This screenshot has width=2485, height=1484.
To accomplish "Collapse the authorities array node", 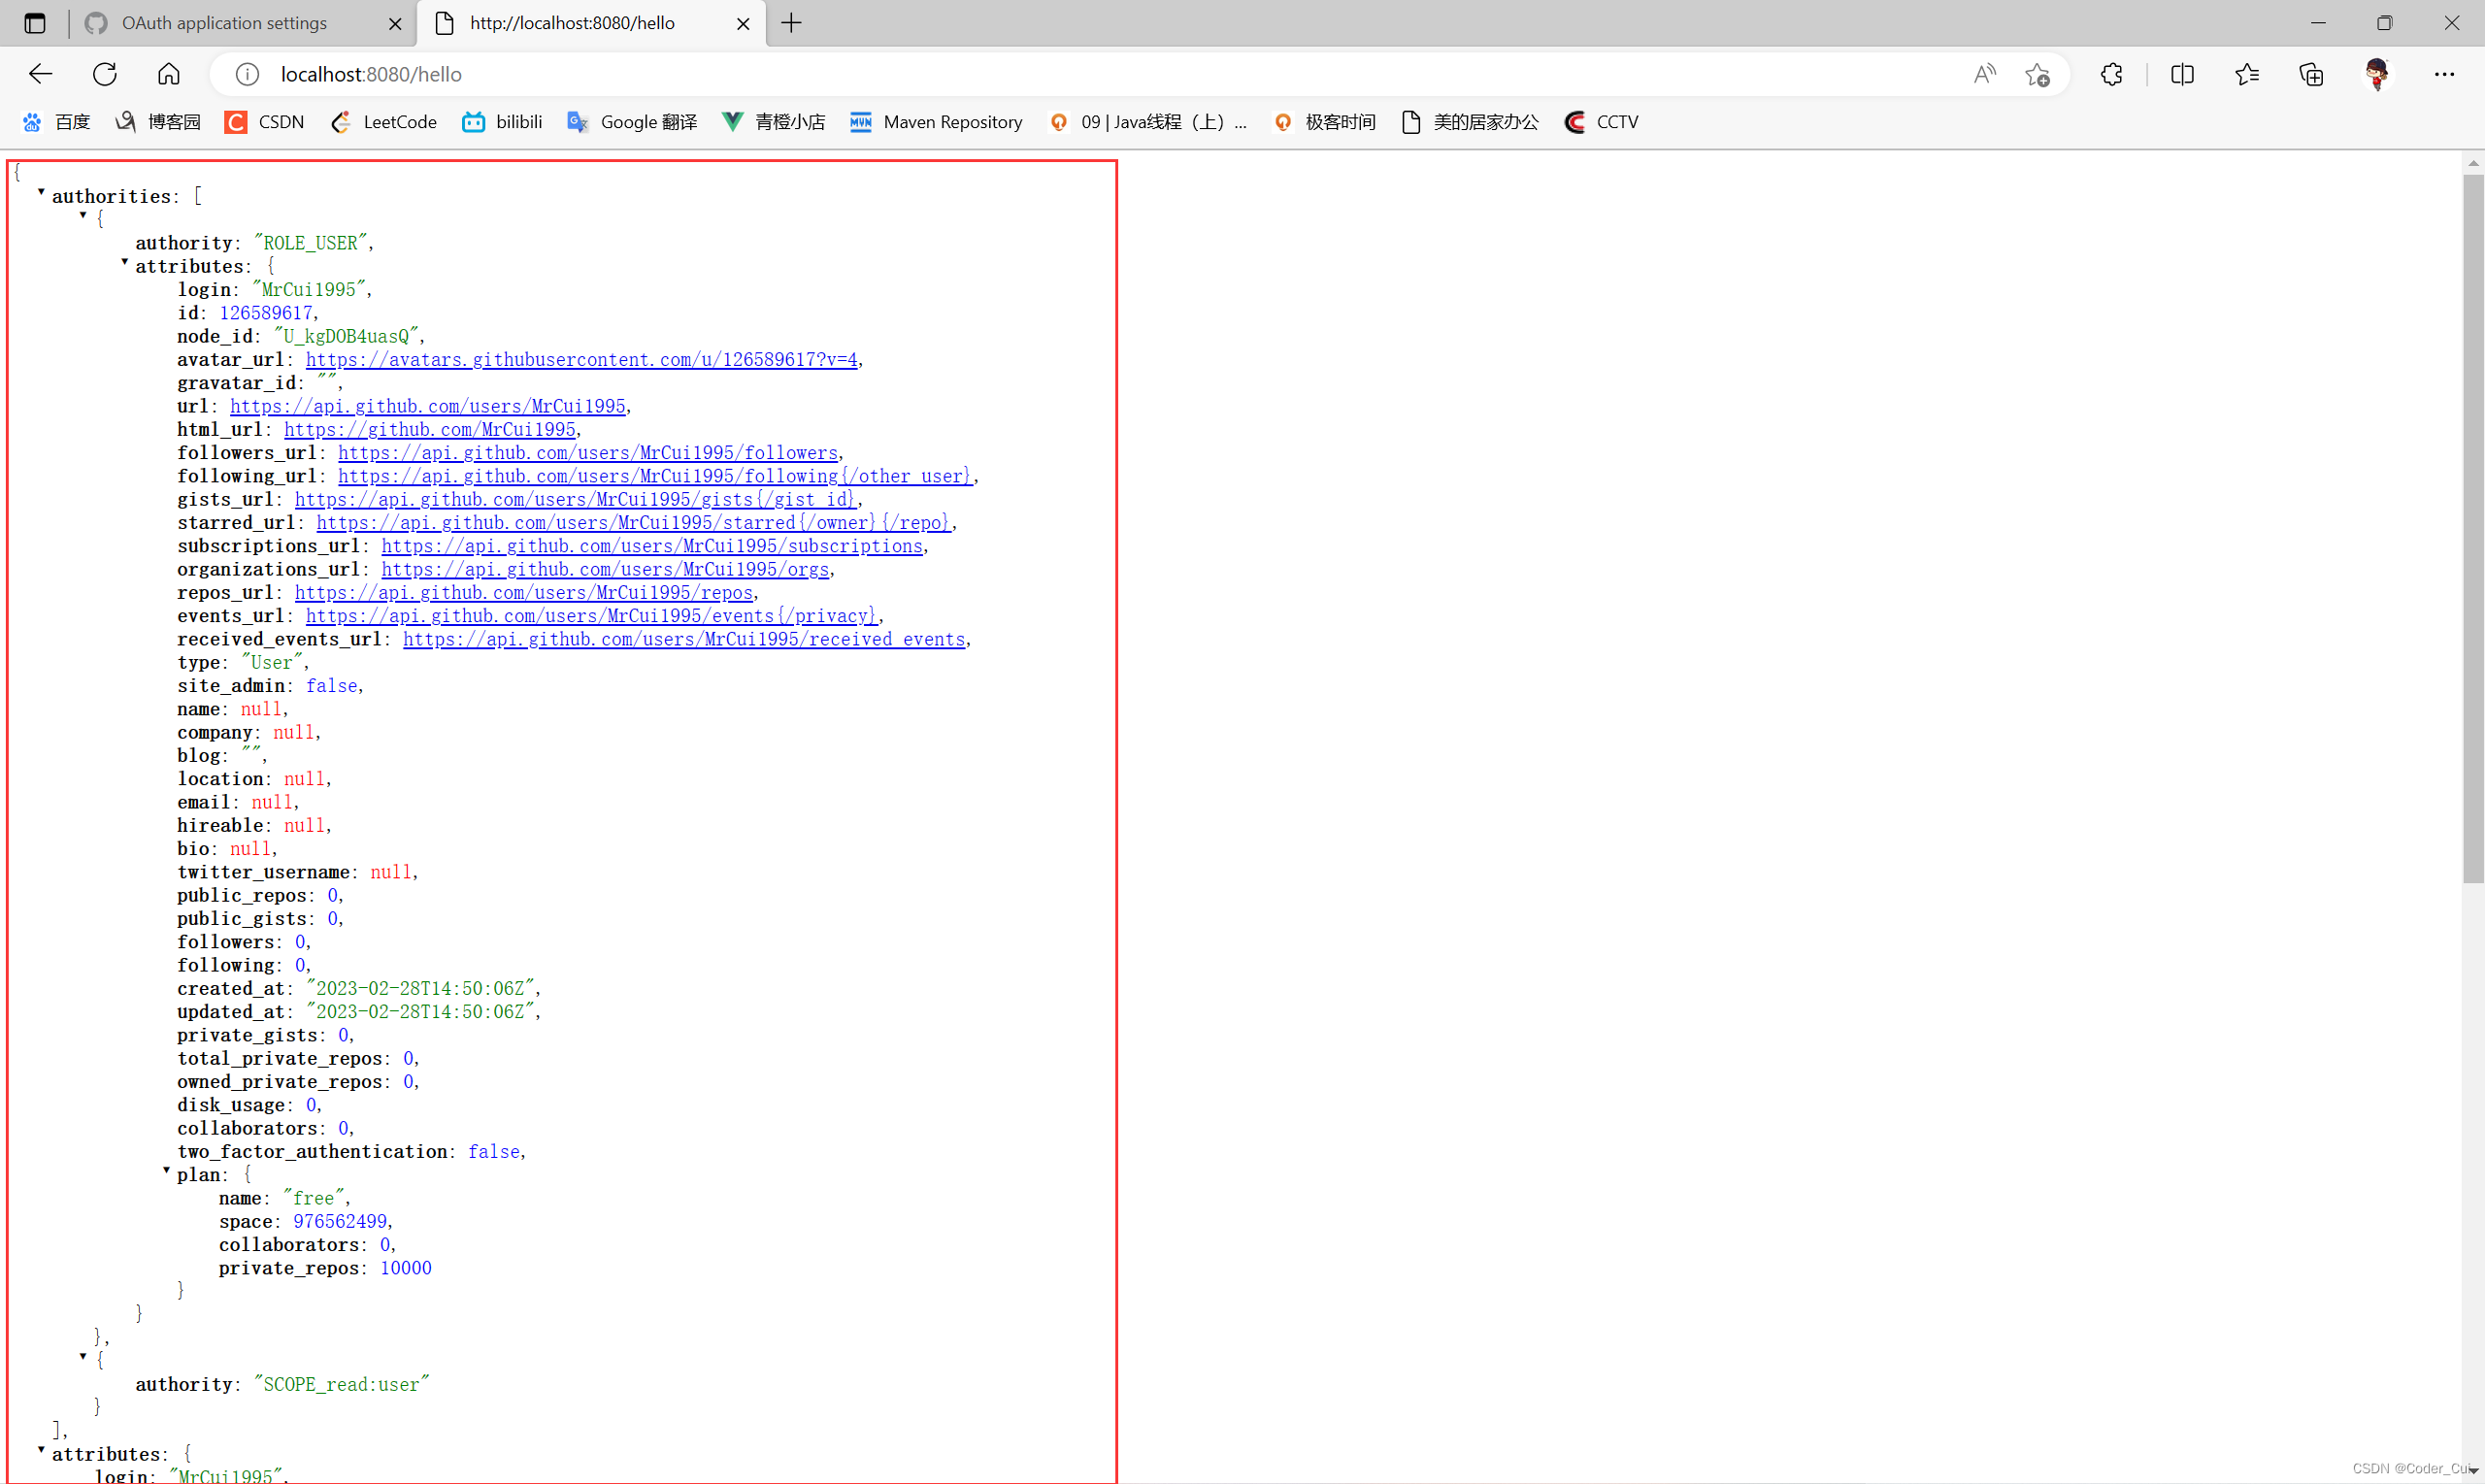I will pos(40,193).
